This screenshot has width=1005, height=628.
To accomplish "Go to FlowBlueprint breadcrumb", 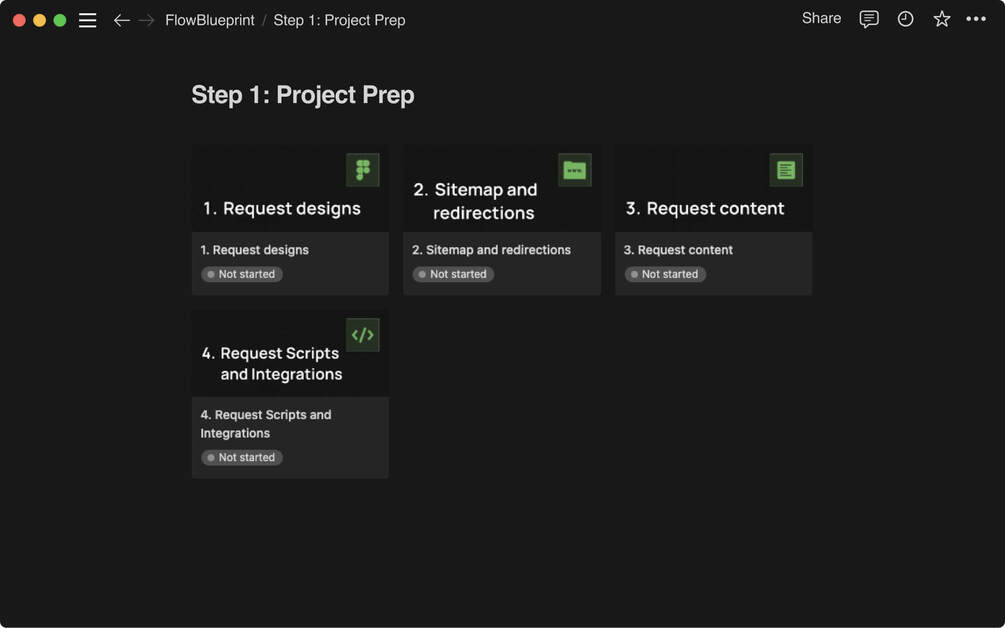I will [x=210, y=20].
